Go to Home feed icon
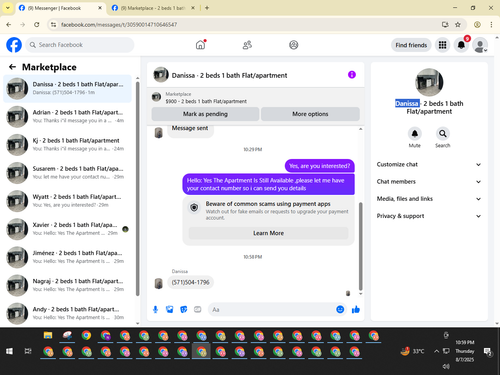Image resolution: width=500 pixels, height=375 pixels. (200, 45)
